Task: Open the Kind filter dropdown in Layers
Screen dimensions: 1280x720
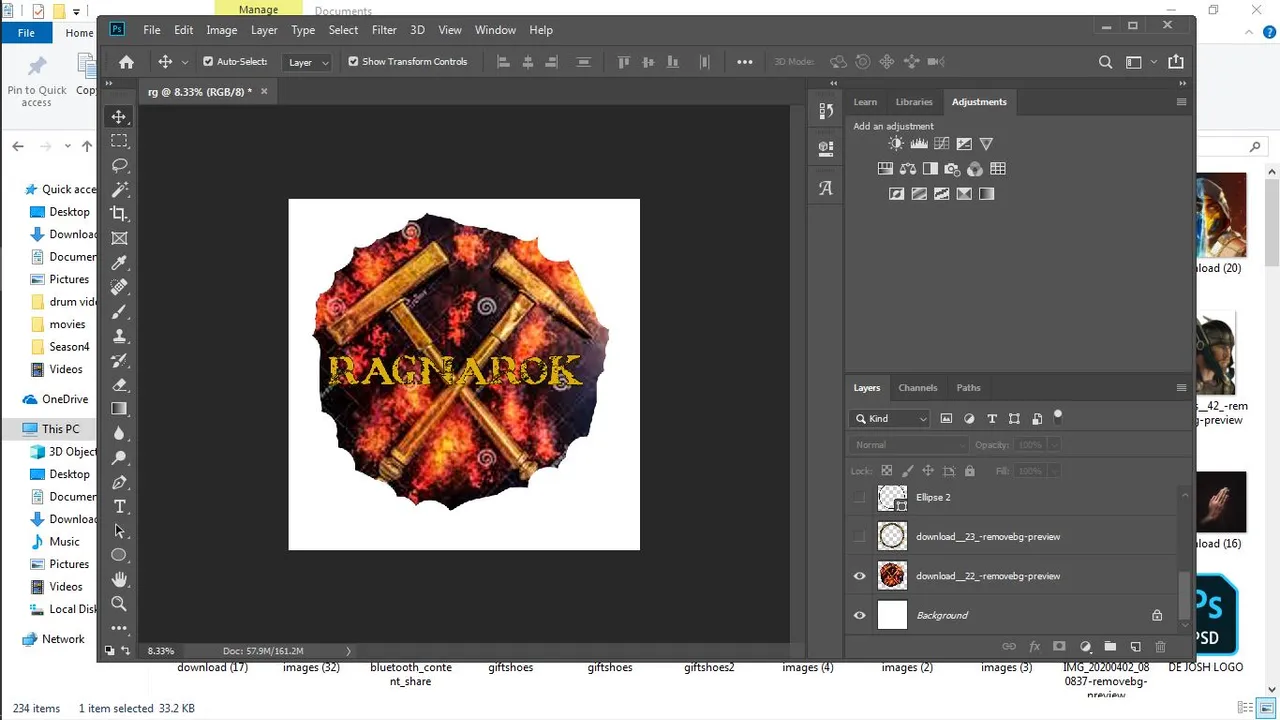Action: 890,419
